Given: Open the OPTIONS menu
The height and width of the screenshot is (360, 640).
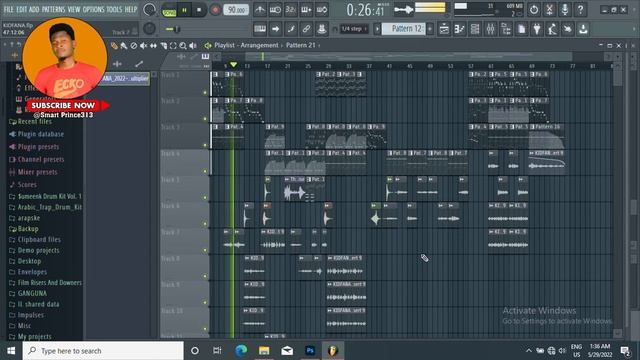Looking at the screenshot, I should coord(93,9).
